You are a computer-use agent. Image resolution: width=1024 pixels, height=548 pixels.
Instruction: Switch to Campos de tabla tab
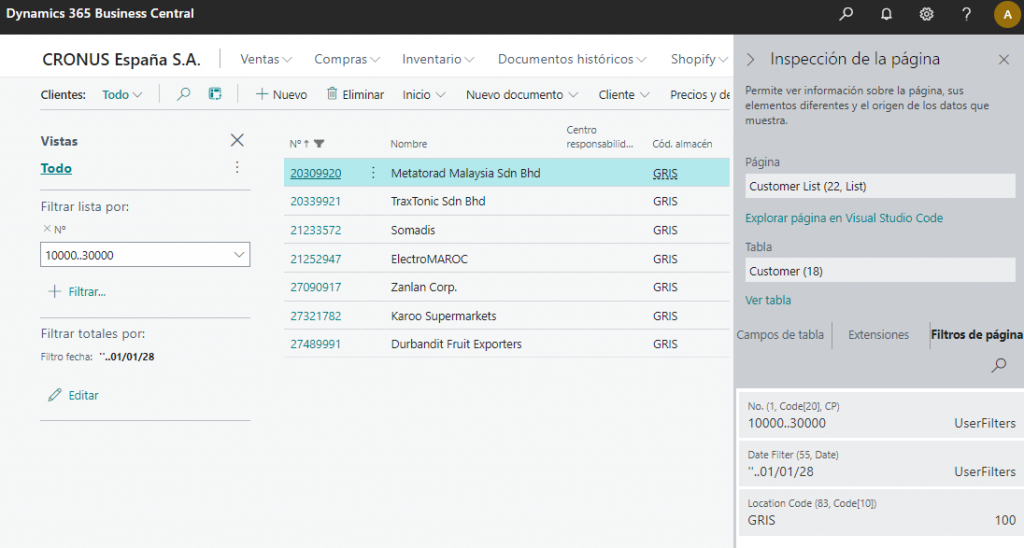pos(780,335)
